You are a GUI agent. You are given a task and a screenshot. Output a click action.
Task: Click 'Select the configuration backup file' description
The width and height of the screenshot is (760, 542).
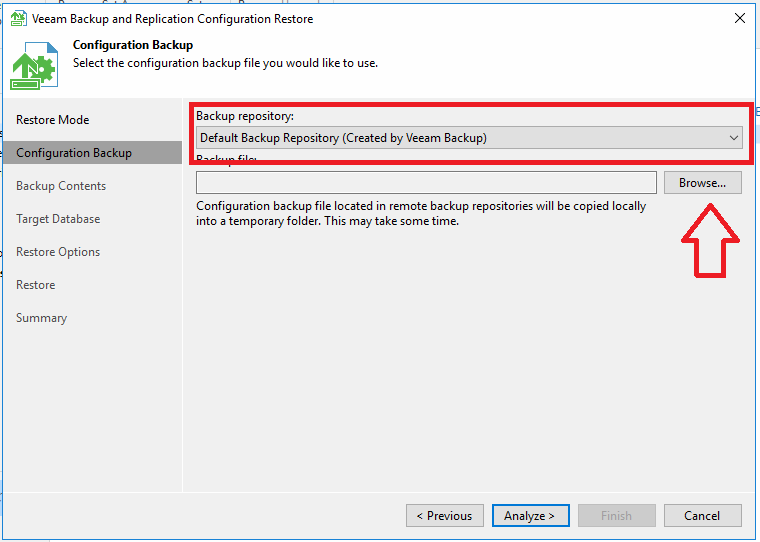(x=225, y=63)
